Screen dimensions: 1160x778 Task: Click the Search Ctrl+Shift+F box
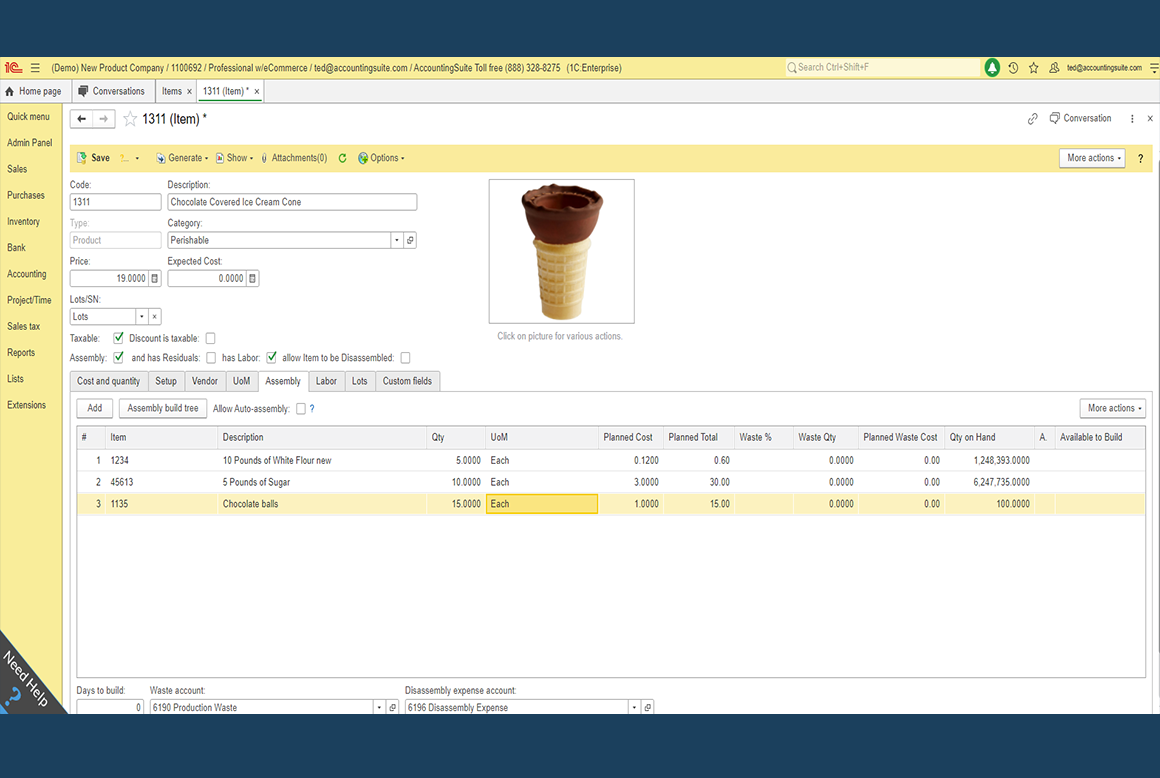882,67
